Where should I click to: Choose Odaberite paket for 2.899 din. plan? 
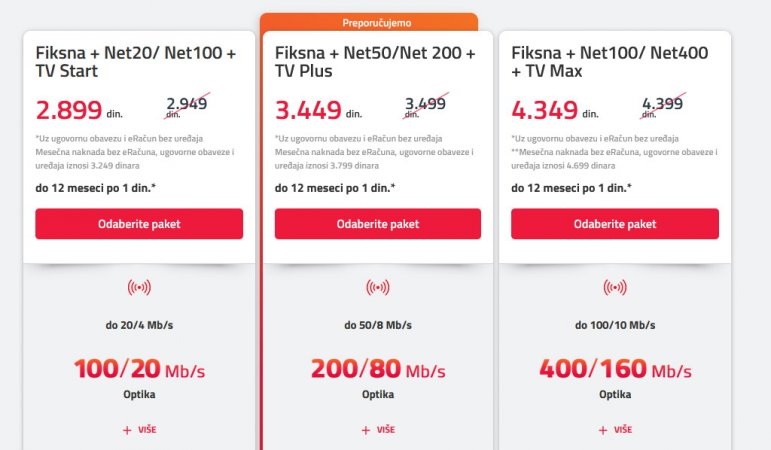pos(139,224)
